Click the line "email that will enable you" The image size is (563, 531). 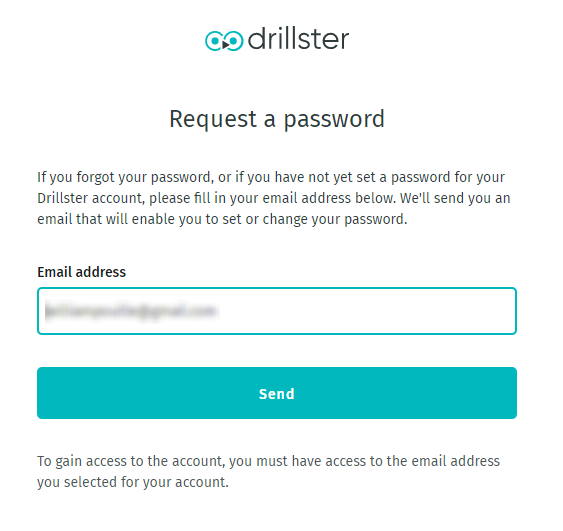point(222,219)
